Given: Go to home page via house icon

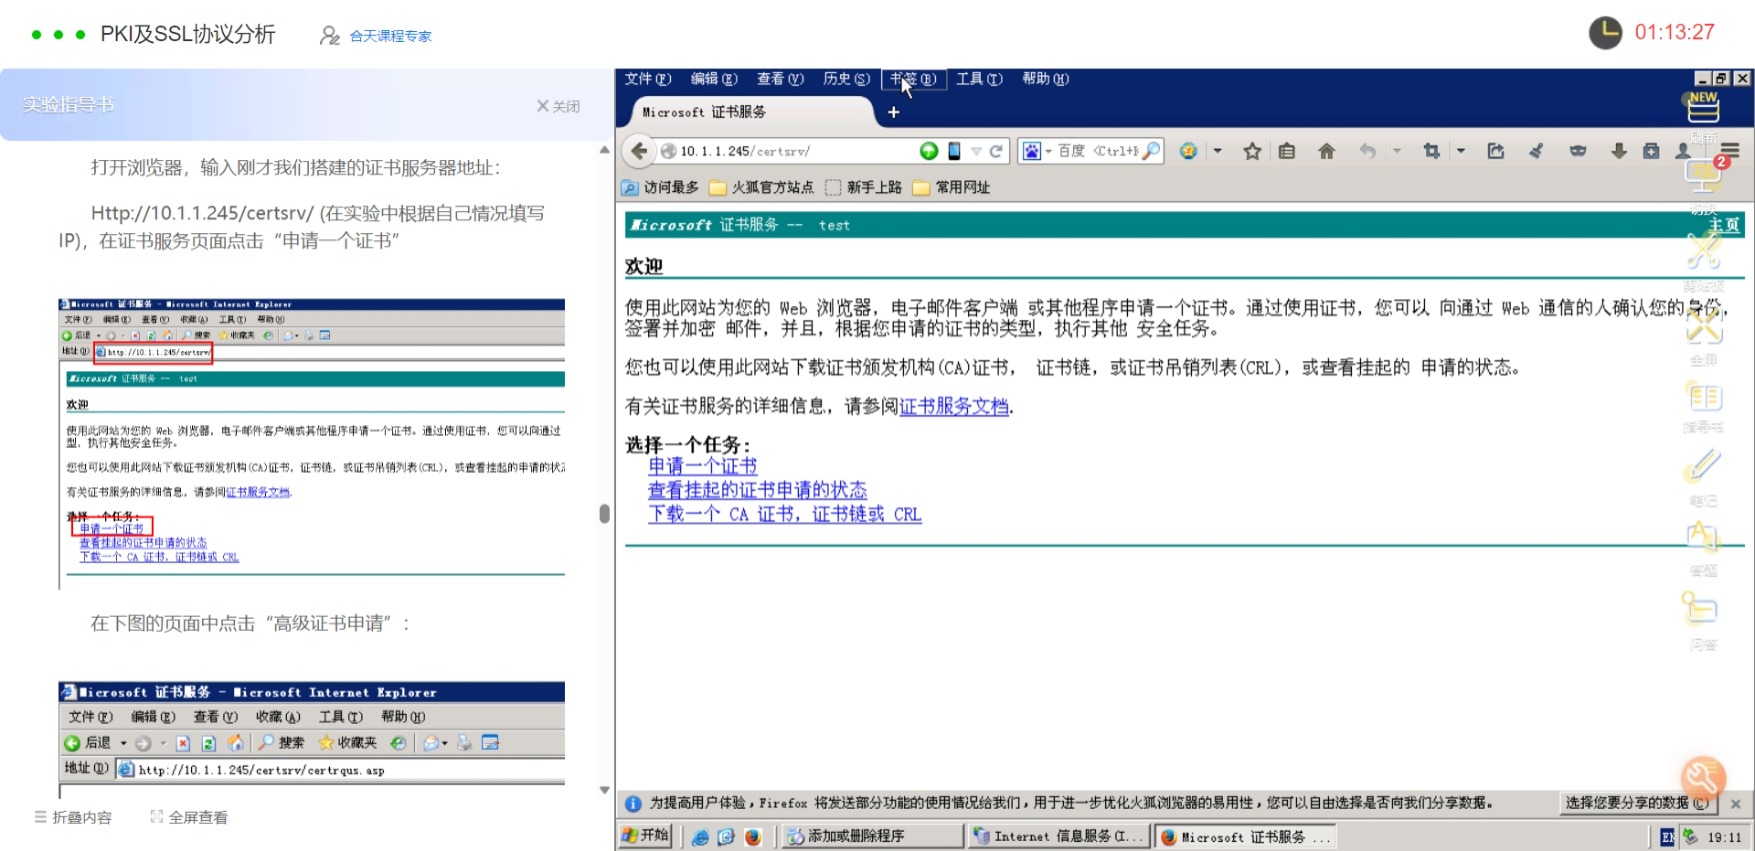Looking at the screenshot, I should 1326,151.
